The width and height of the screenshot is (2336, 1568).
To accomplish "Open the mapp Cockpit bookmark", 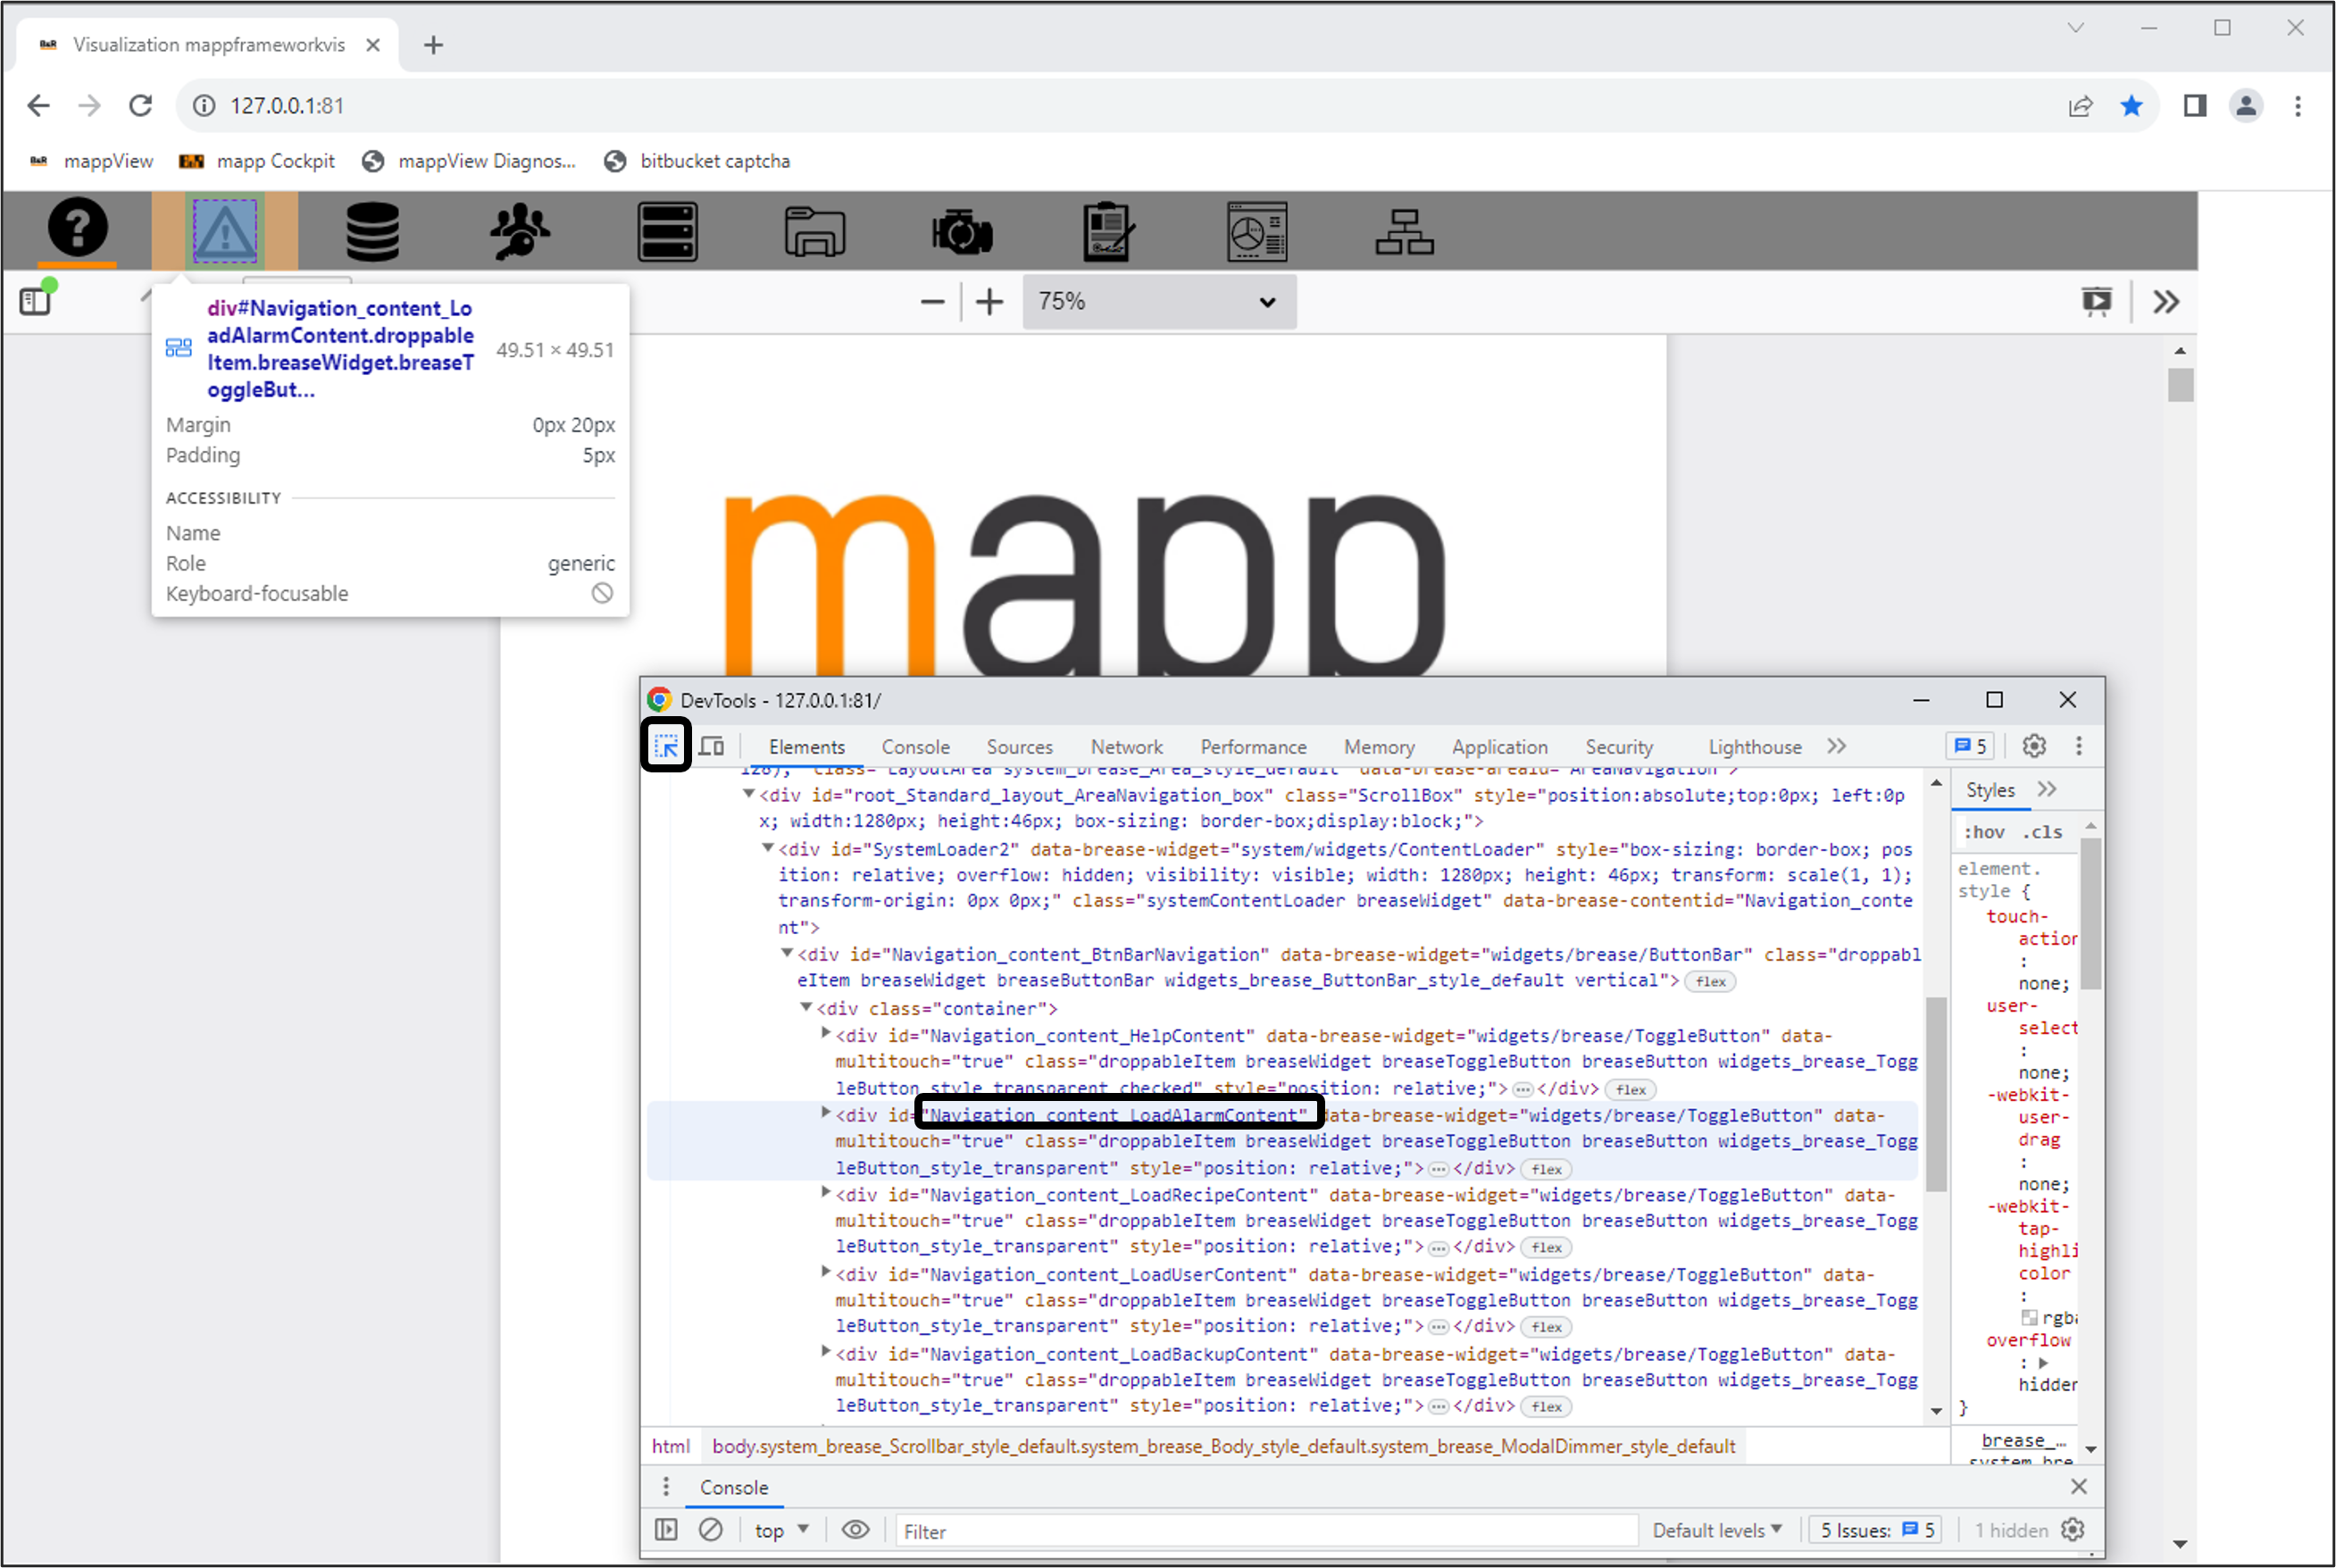I will click(x=257, y=161).
